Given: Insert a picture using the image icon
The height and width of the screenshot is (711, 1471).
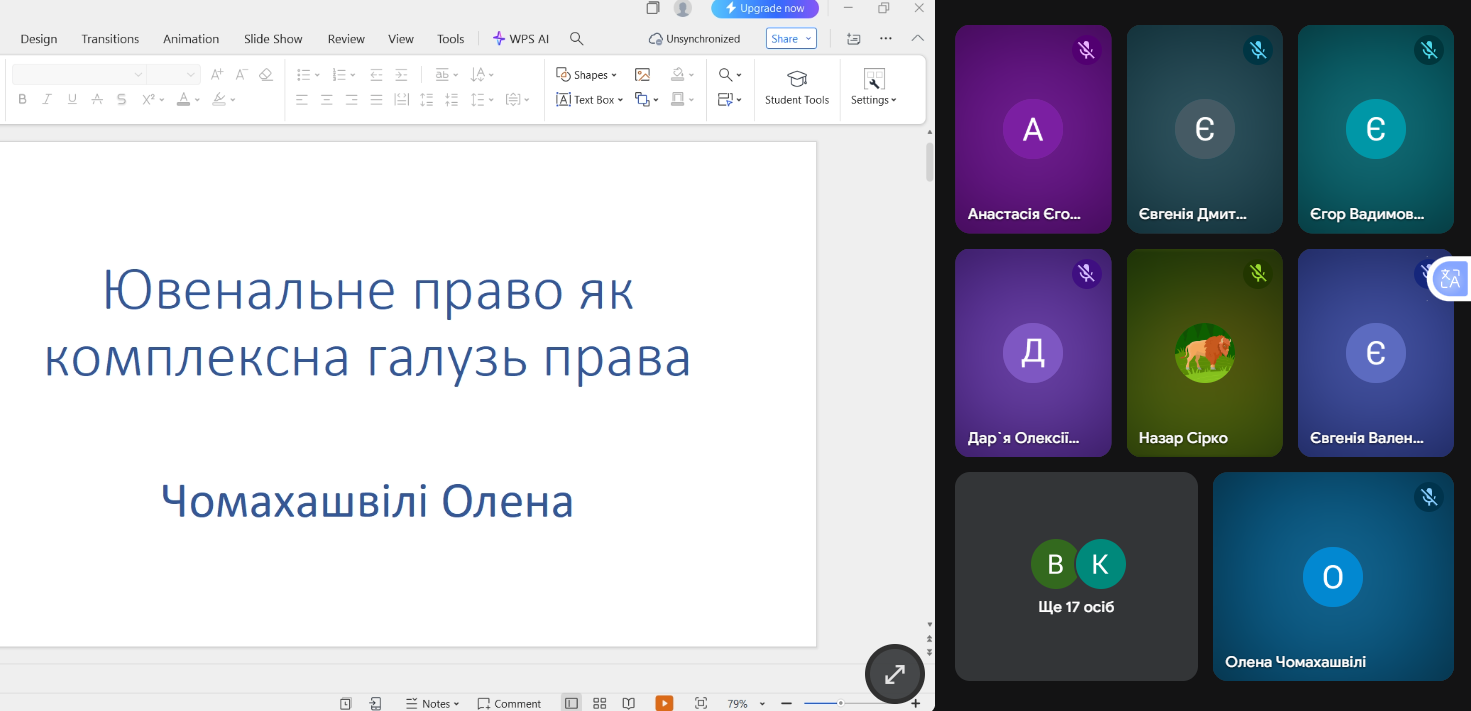Looking at the screenshot, I should point(642,75).
